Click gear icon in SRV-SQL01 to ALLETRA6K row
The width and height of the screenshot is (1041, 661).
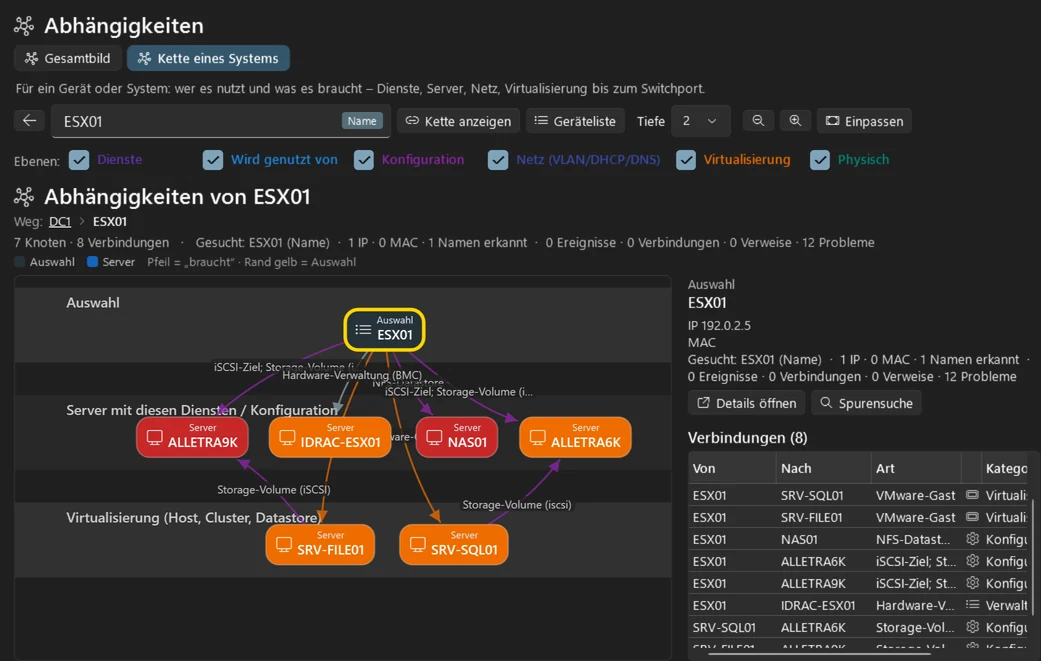pyautogui.click(x=973, y=626)
